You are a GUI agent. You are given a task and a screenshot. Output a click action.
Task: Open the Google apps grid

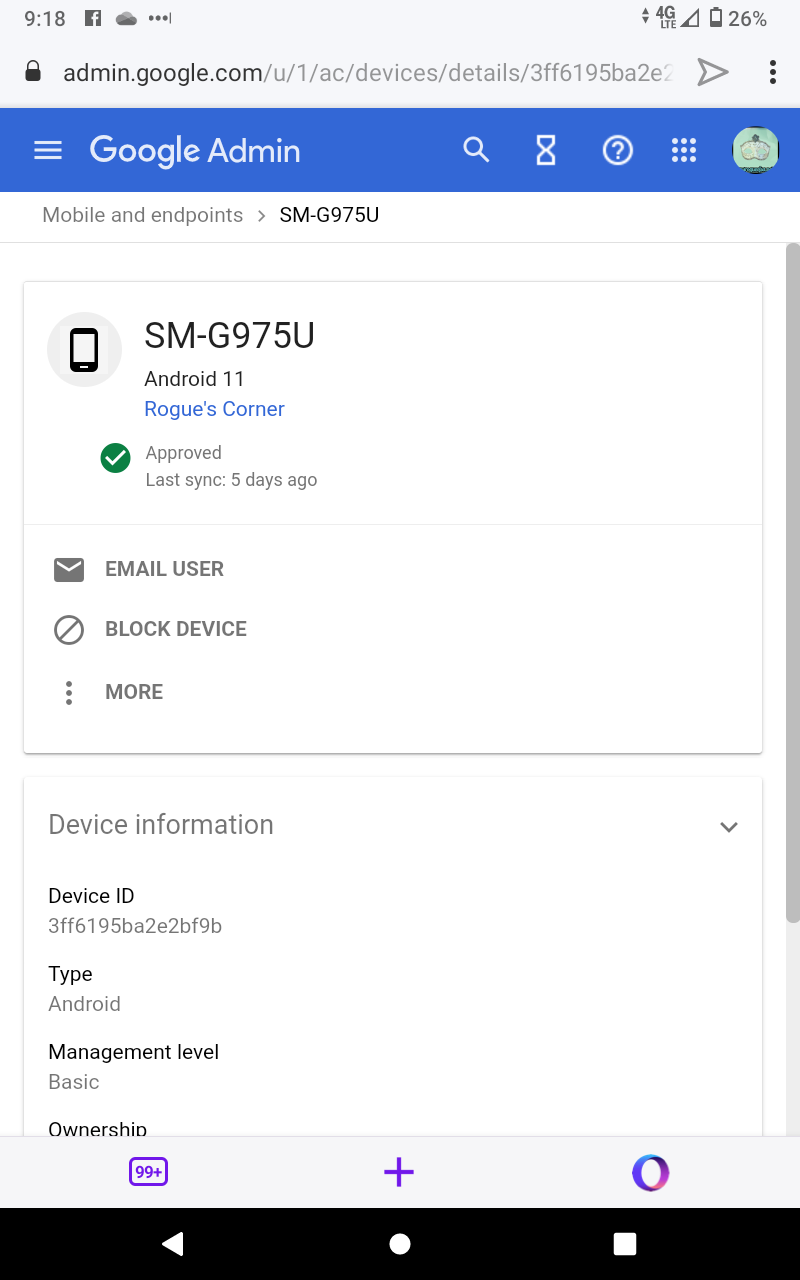click(684, 150)
